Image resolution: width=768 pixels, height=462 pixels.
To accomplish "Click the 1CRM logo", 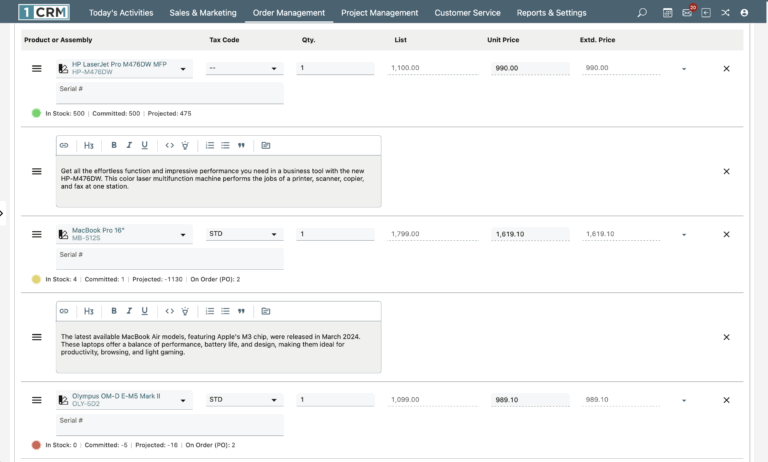I will pyautogui.click(x=44, y=12).
